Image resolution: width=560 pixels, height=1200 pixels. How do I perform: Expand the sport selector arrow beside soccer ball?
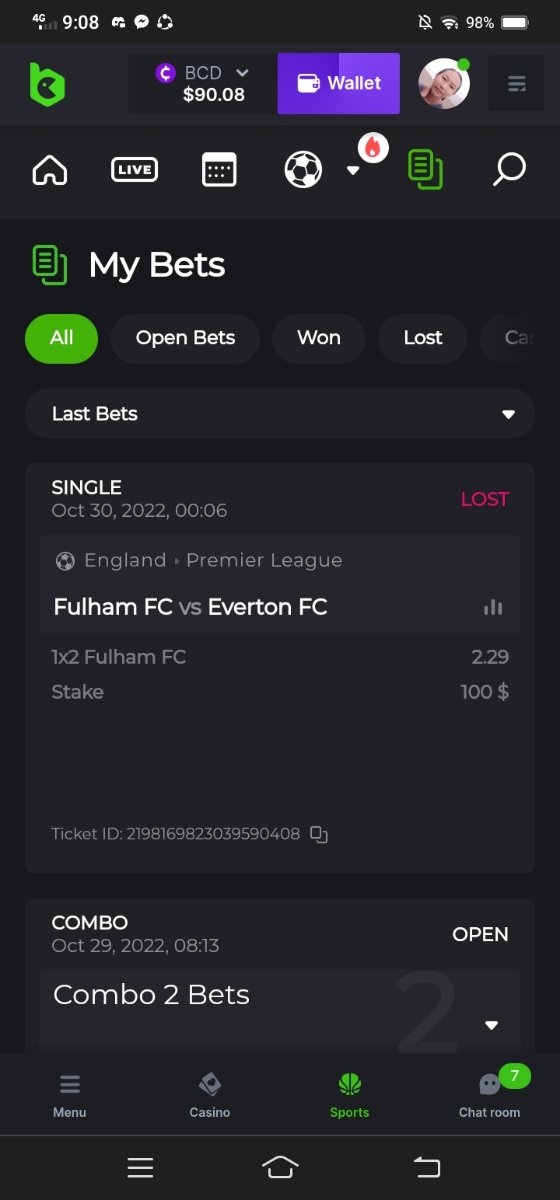coord(352,170)
